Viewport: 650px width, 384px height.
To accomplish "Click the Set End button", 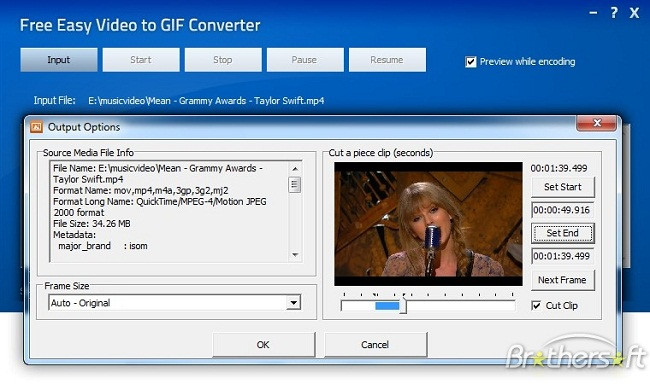I will point(563,233).
